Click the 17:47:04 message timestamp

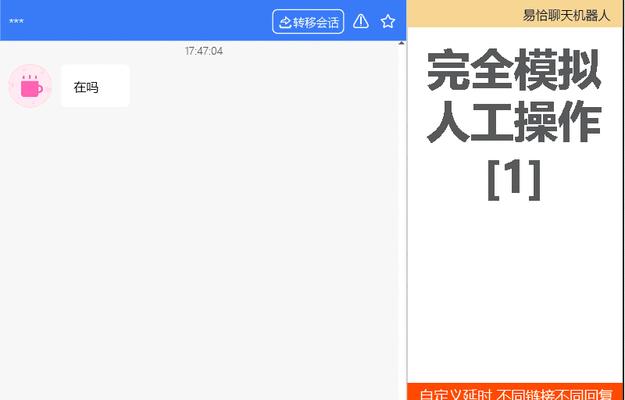[204, 51]
